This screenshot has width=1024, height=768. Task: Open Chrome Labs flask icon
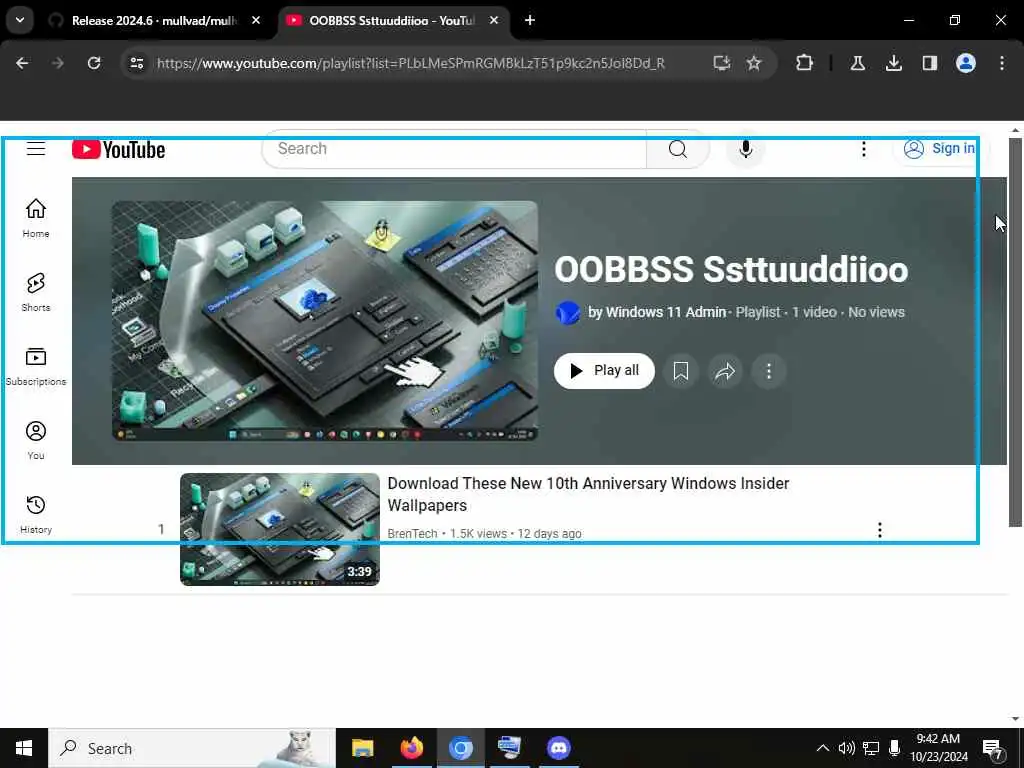tap(857, 63)
